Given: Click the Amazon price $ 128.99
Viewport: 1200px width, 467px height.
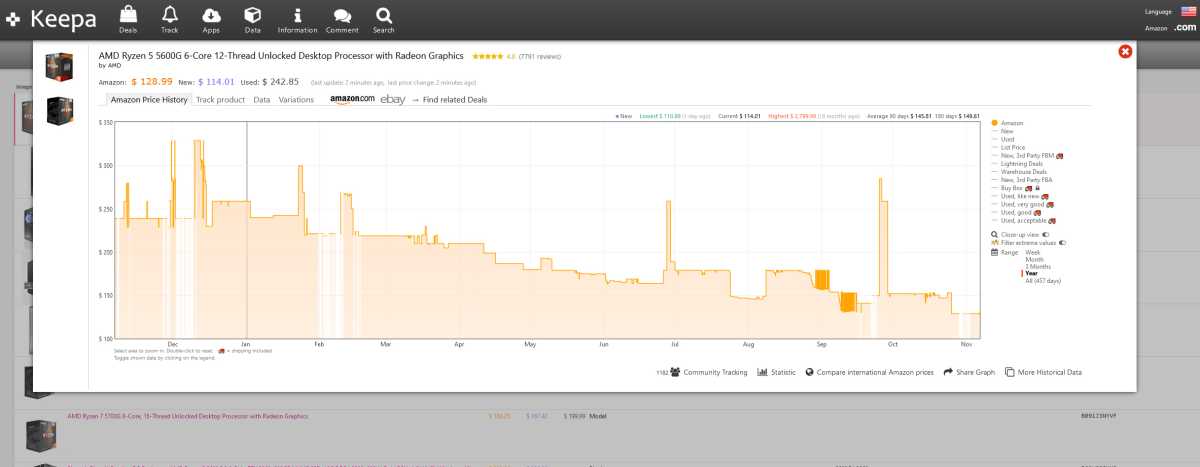Looking at the screenshot, I should point(152,81).
